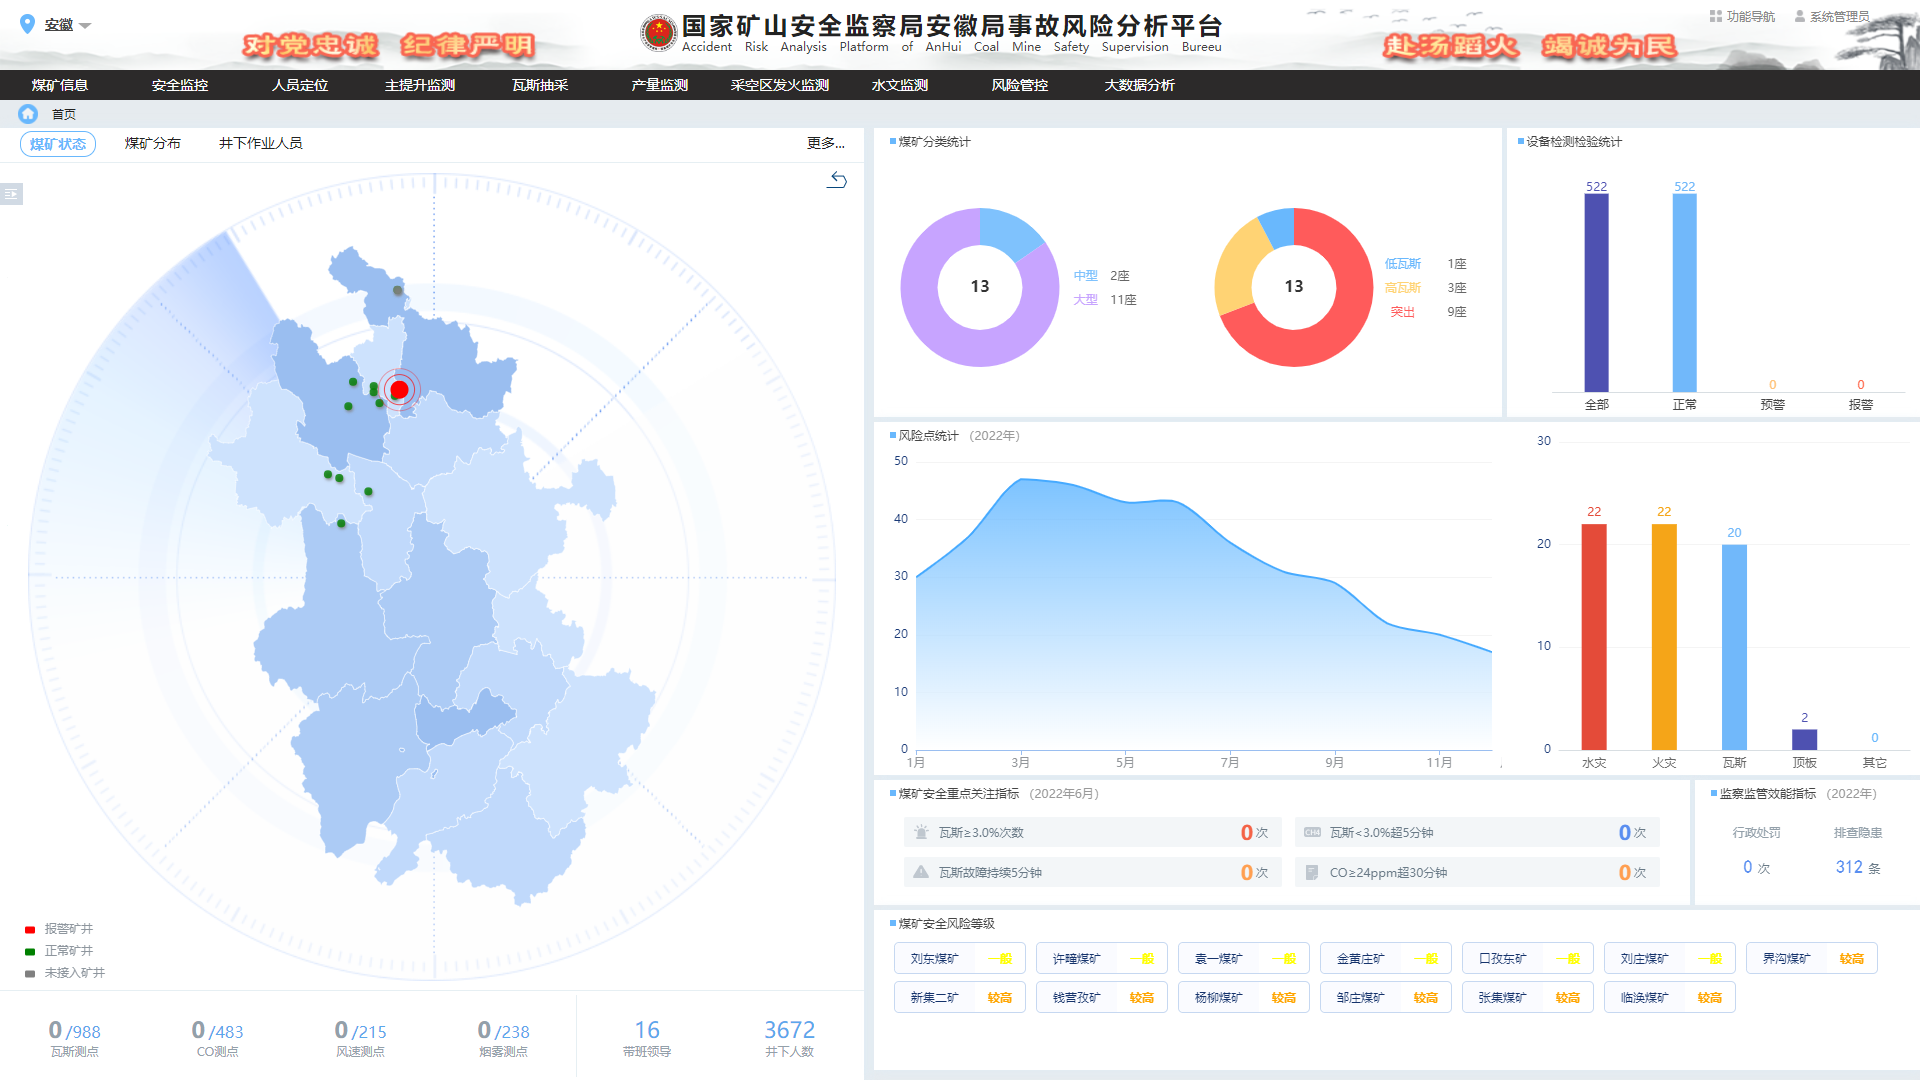
Task: Switch to 井下作业人员 tab
Action: click(260, 144)
